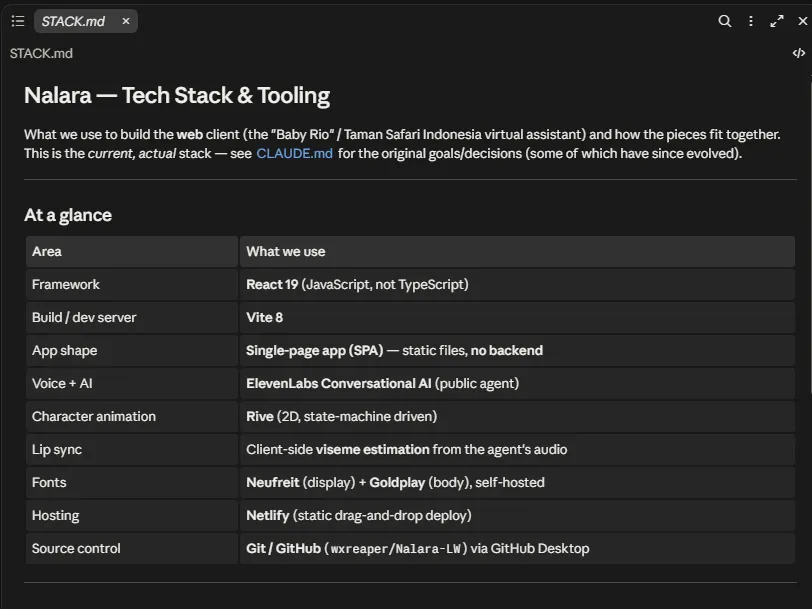Click 'Single-page app (SPA)' text
812x609 pixels.
(x=314, y=351)
